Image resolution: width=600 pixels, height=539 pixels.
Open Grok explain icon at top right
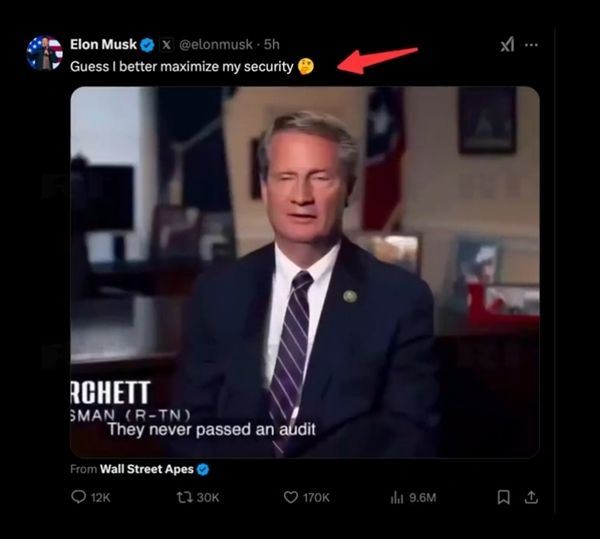(x=507, y=45)
